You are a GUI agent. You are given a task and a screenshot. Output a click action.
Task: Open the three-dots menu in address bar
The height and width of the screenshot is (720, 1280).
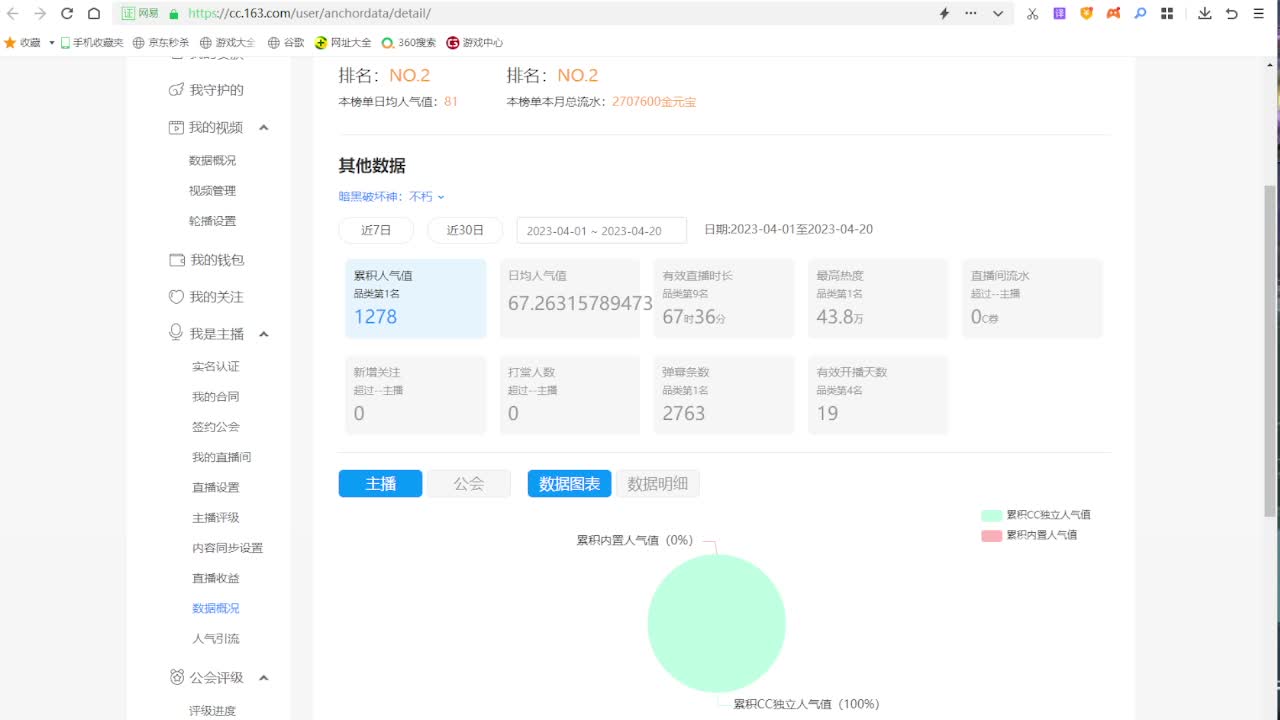971,13
